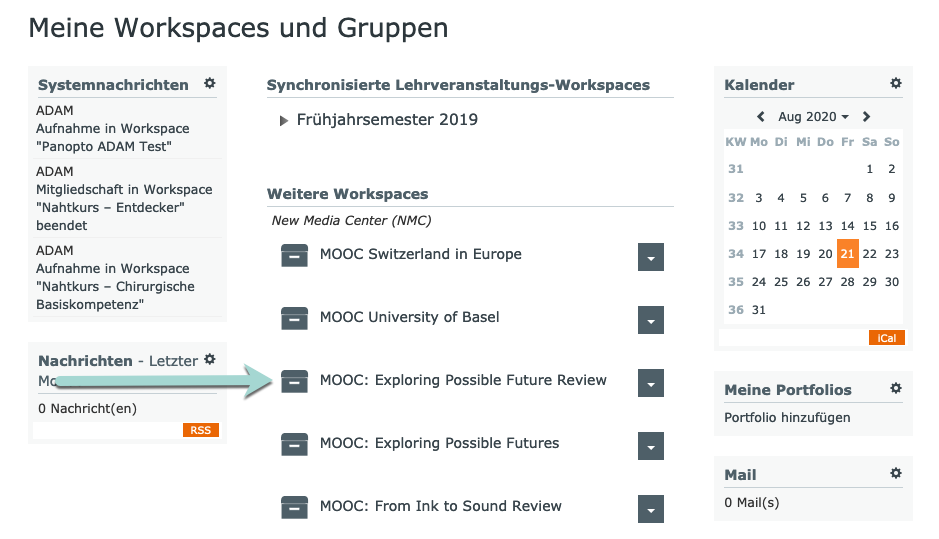Open Aug 2020 month dropdown
This screenshot has width=939, height=539.
point(813,117)
